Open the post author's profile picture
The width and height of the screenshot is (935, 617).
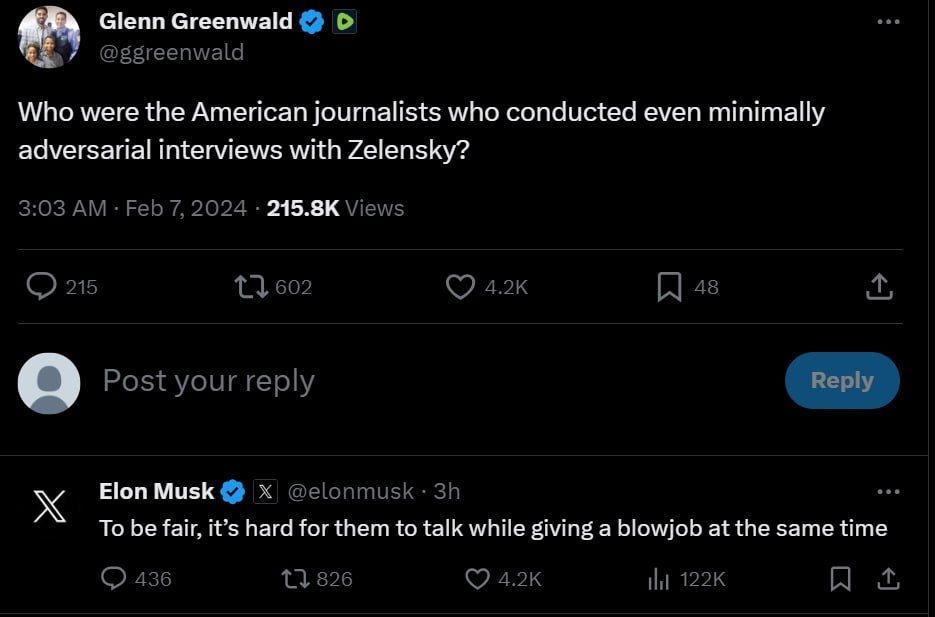pyautogui.click(x=49, y=37)
